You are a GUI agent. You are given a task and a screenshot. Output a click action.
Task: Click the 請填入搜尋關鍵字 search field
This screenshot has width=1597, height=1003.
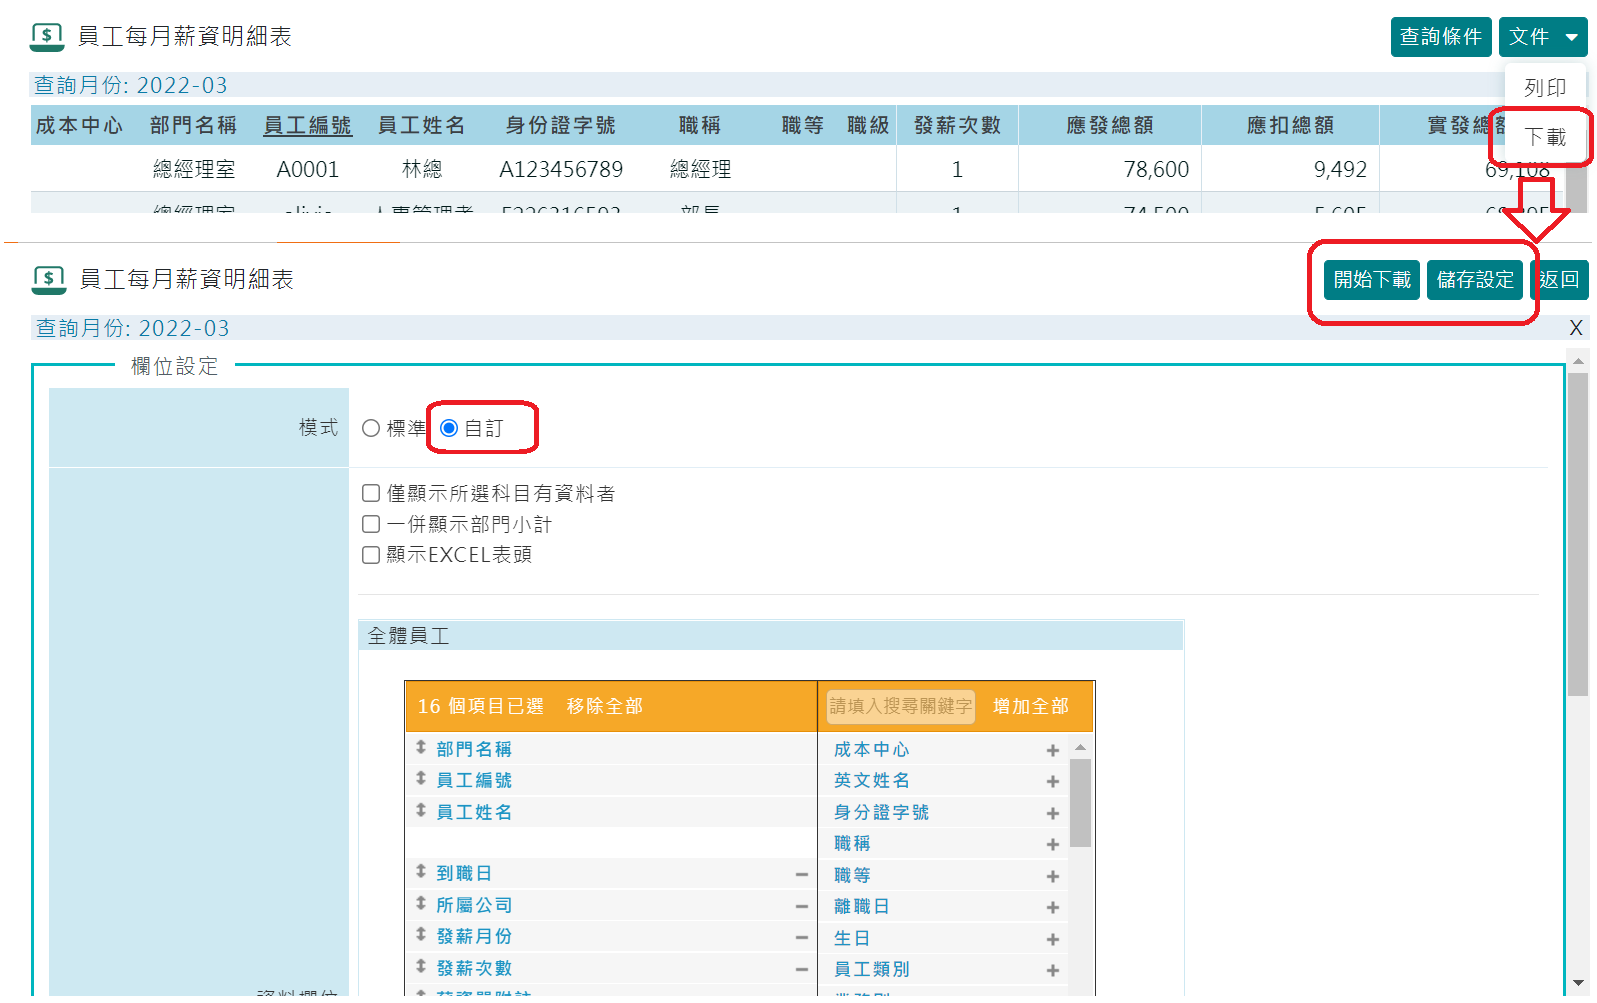(900, 706)
